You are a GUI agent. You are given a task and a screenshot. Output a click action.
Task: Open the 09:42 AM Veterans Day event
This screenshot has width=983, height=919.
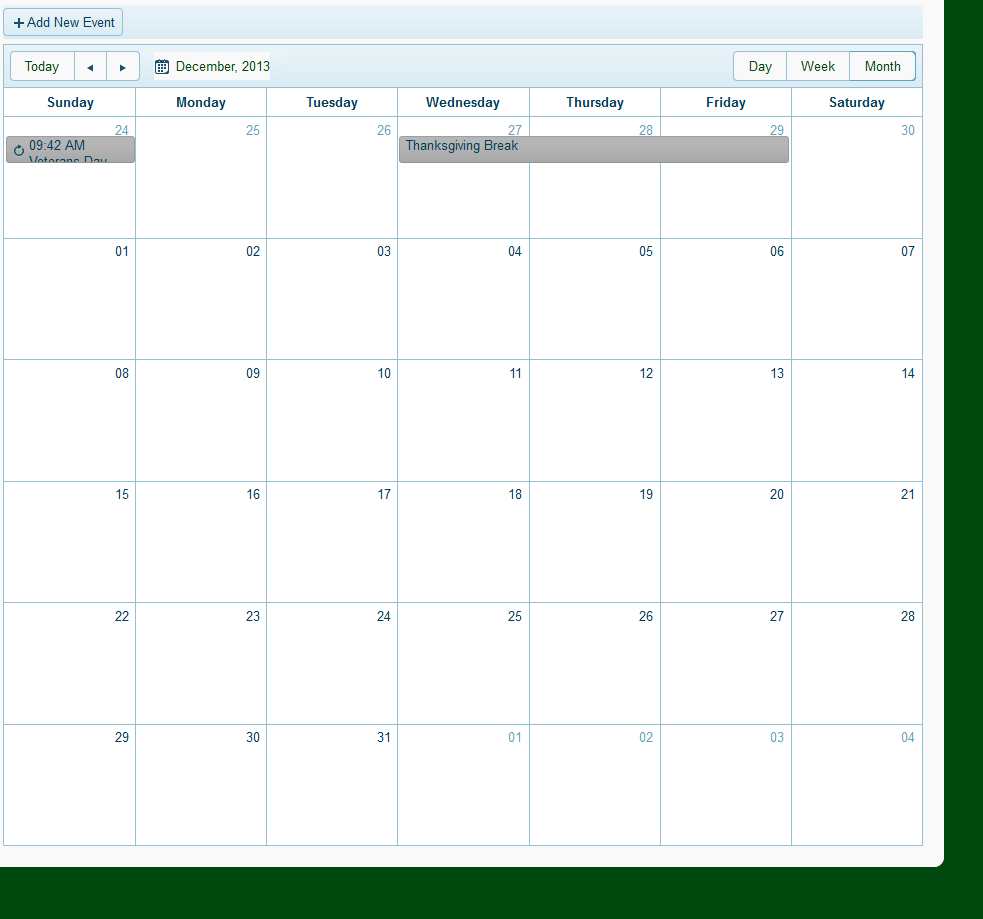pos(70,150)
